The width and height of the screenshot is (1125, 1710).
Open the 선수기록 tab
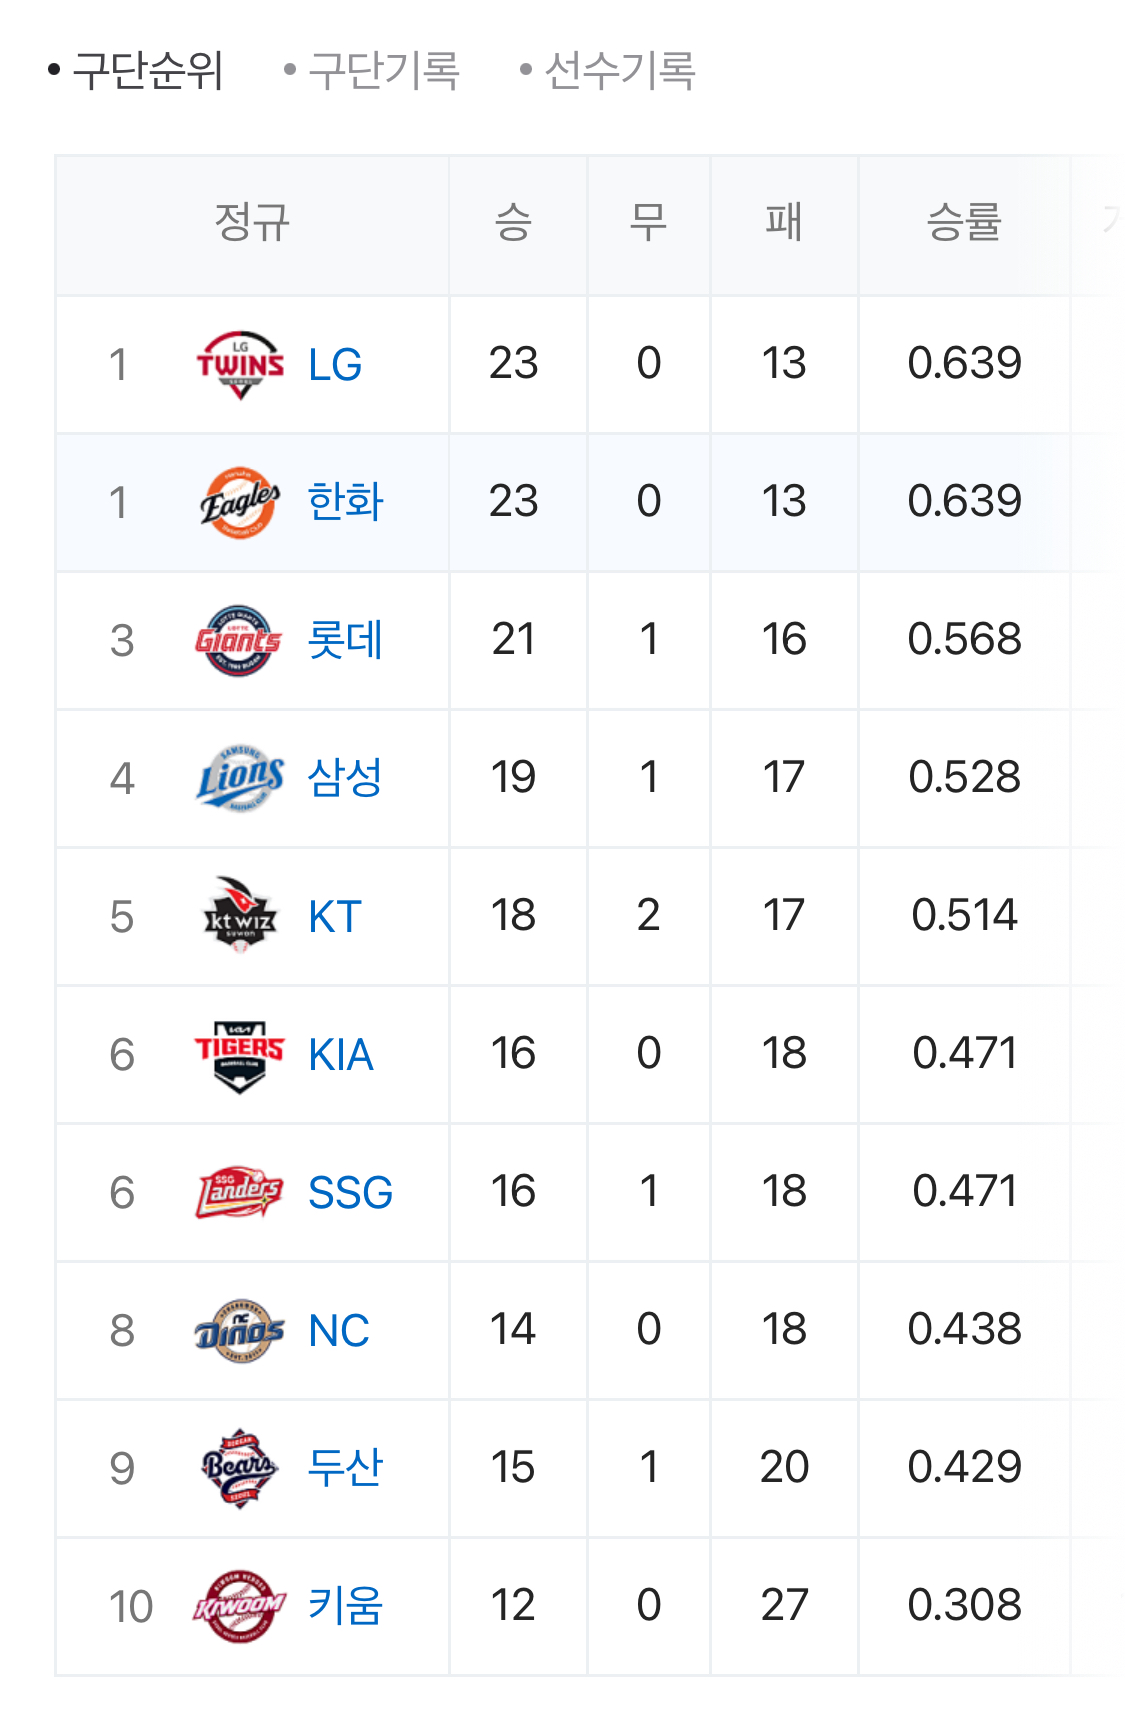[619, 71]
